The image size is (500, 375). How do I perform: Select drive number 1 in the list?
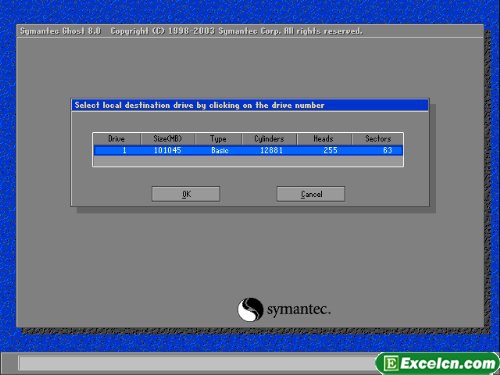(x=124, y=150)
